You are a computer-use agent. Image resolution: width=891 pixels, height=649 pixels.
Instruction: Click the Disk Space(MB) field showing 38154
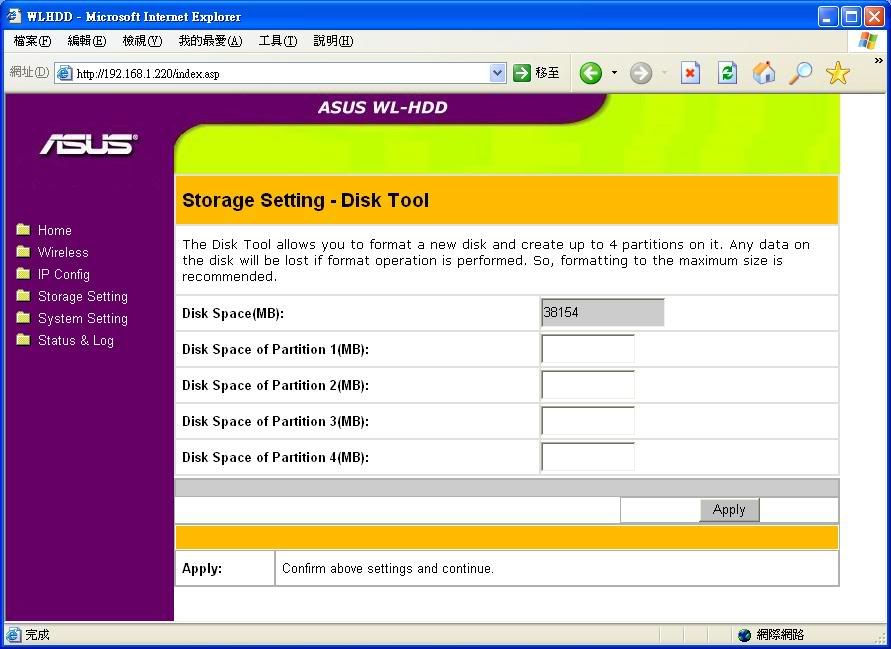602,313
